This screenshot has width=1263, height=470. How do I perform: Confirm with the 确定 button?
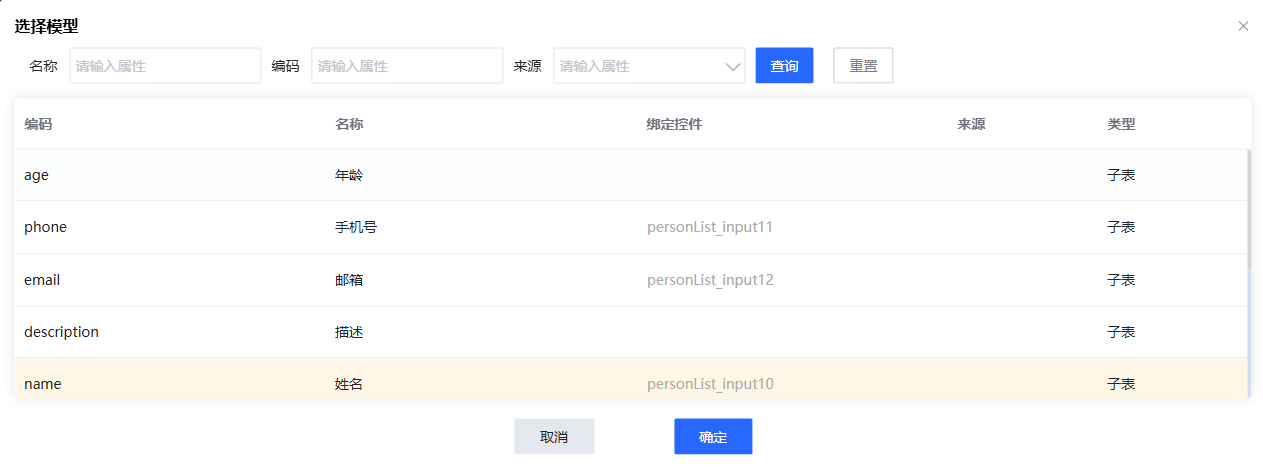[713, 437]
